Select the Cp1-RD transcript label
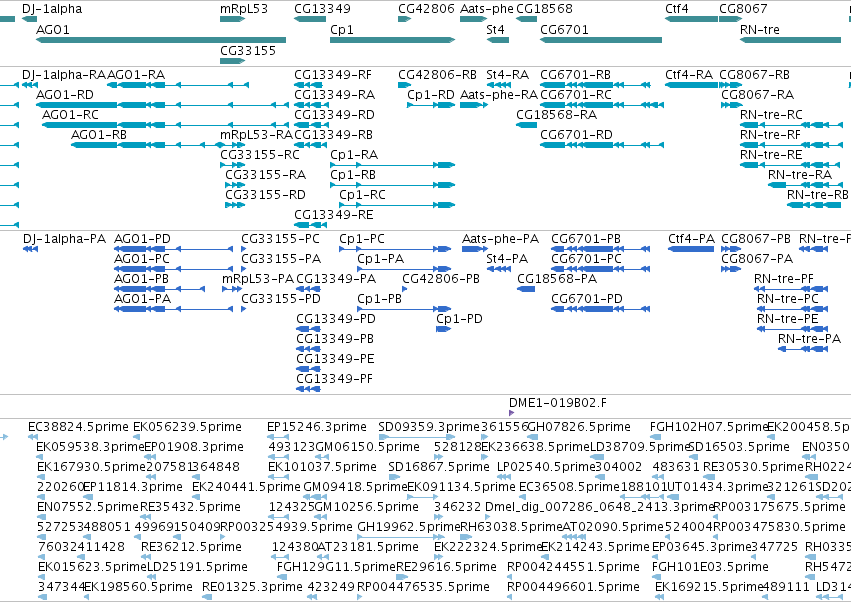 tap(431, 95)
